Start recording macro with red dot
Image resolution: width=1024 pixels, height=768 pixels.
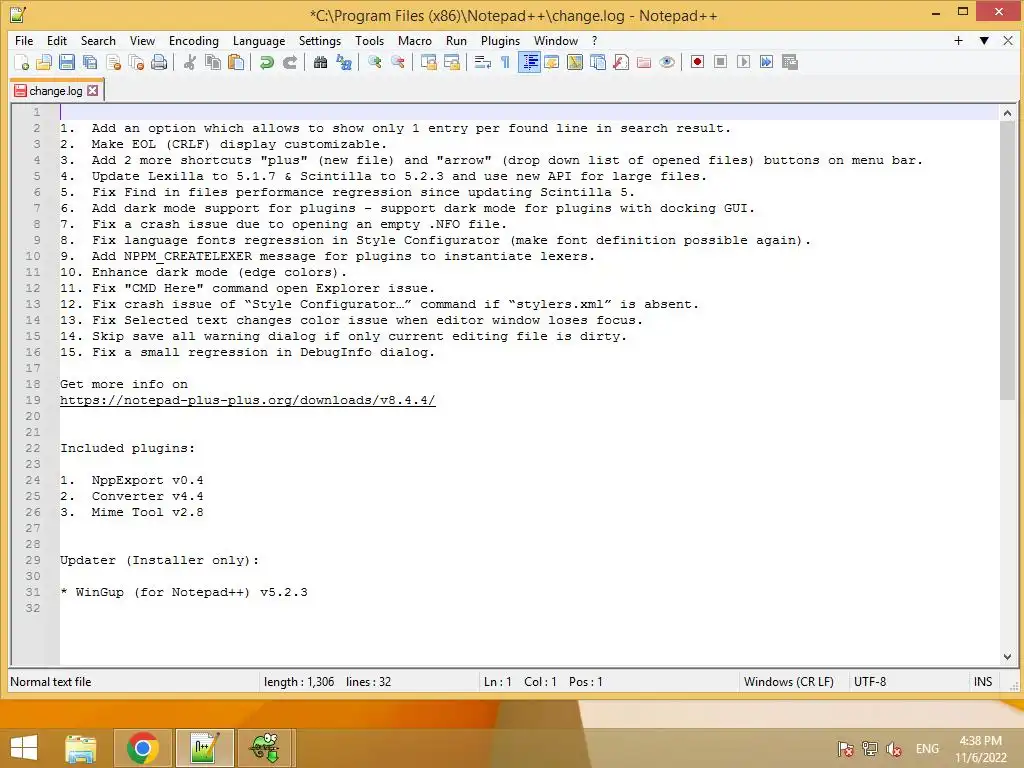coord(697,62)
